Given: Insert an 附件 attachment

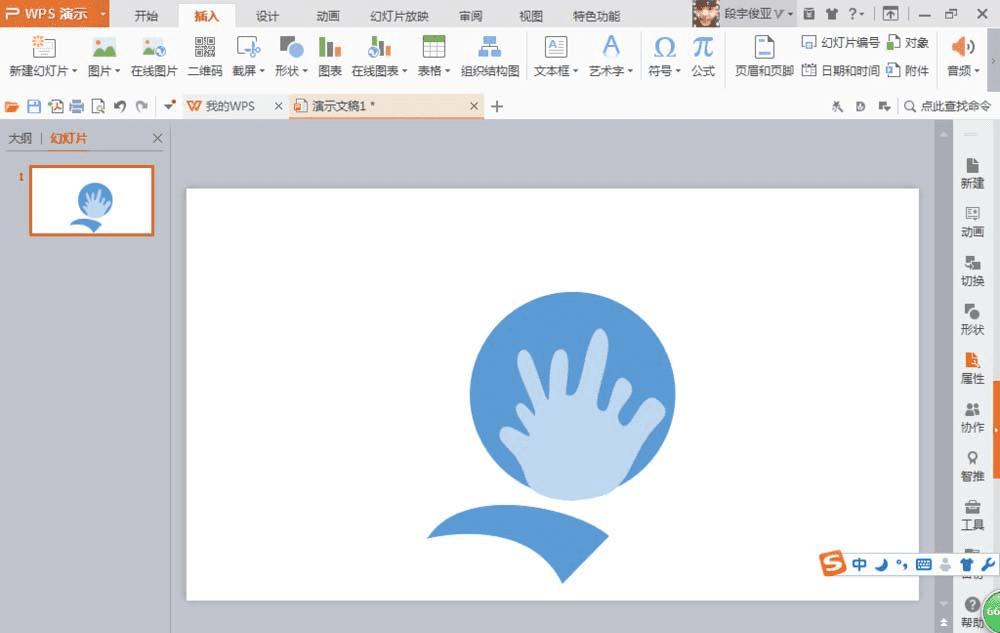Looking at the screenshot, I should (908, 70).
